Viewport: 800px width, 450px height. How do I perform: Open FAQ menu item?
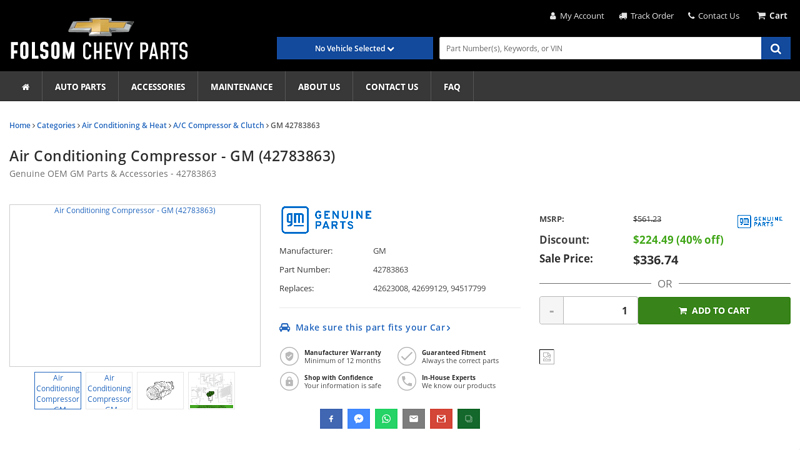pos(452,87)
